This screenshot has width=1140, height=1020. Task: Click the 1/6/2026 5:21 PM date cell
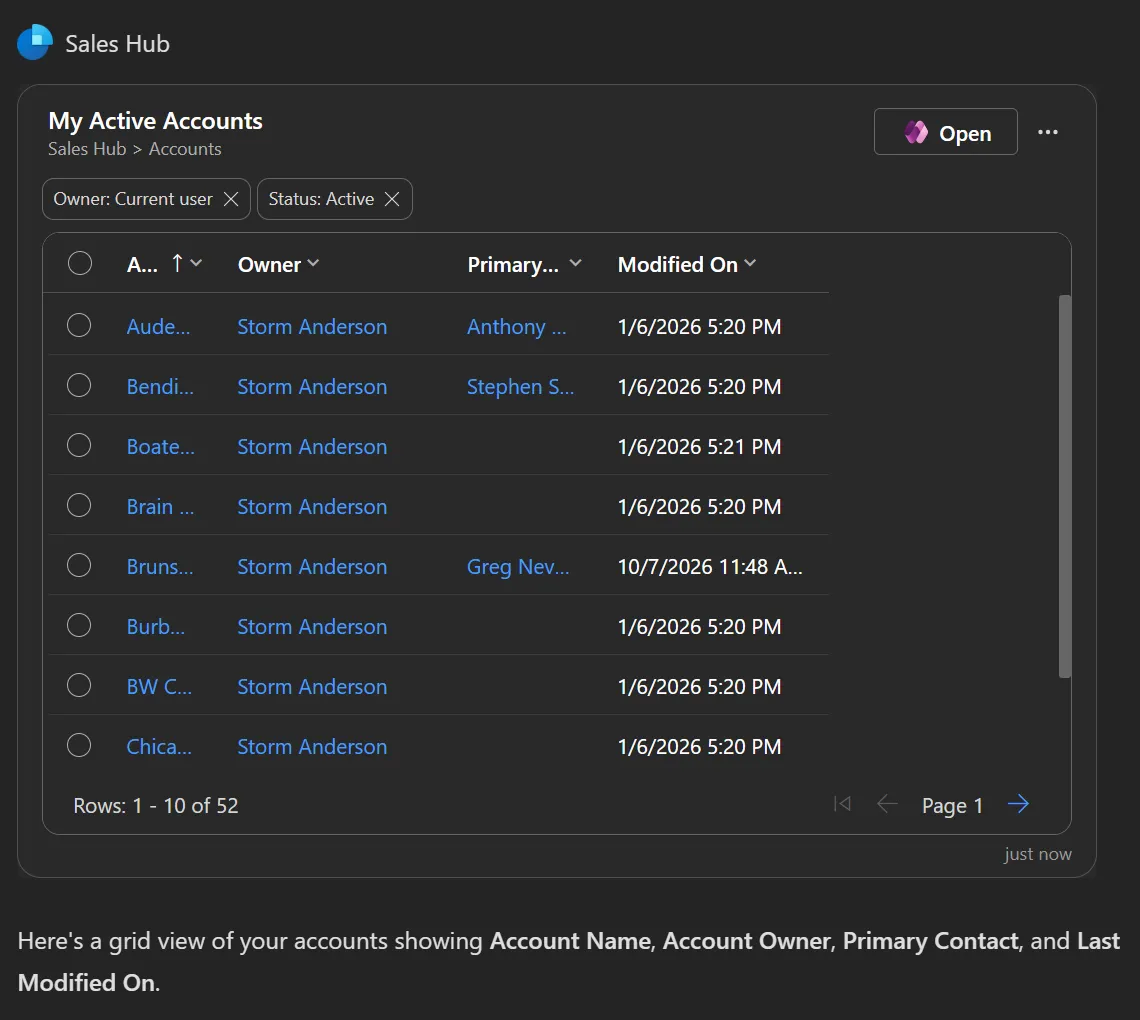tap(699, 446)
